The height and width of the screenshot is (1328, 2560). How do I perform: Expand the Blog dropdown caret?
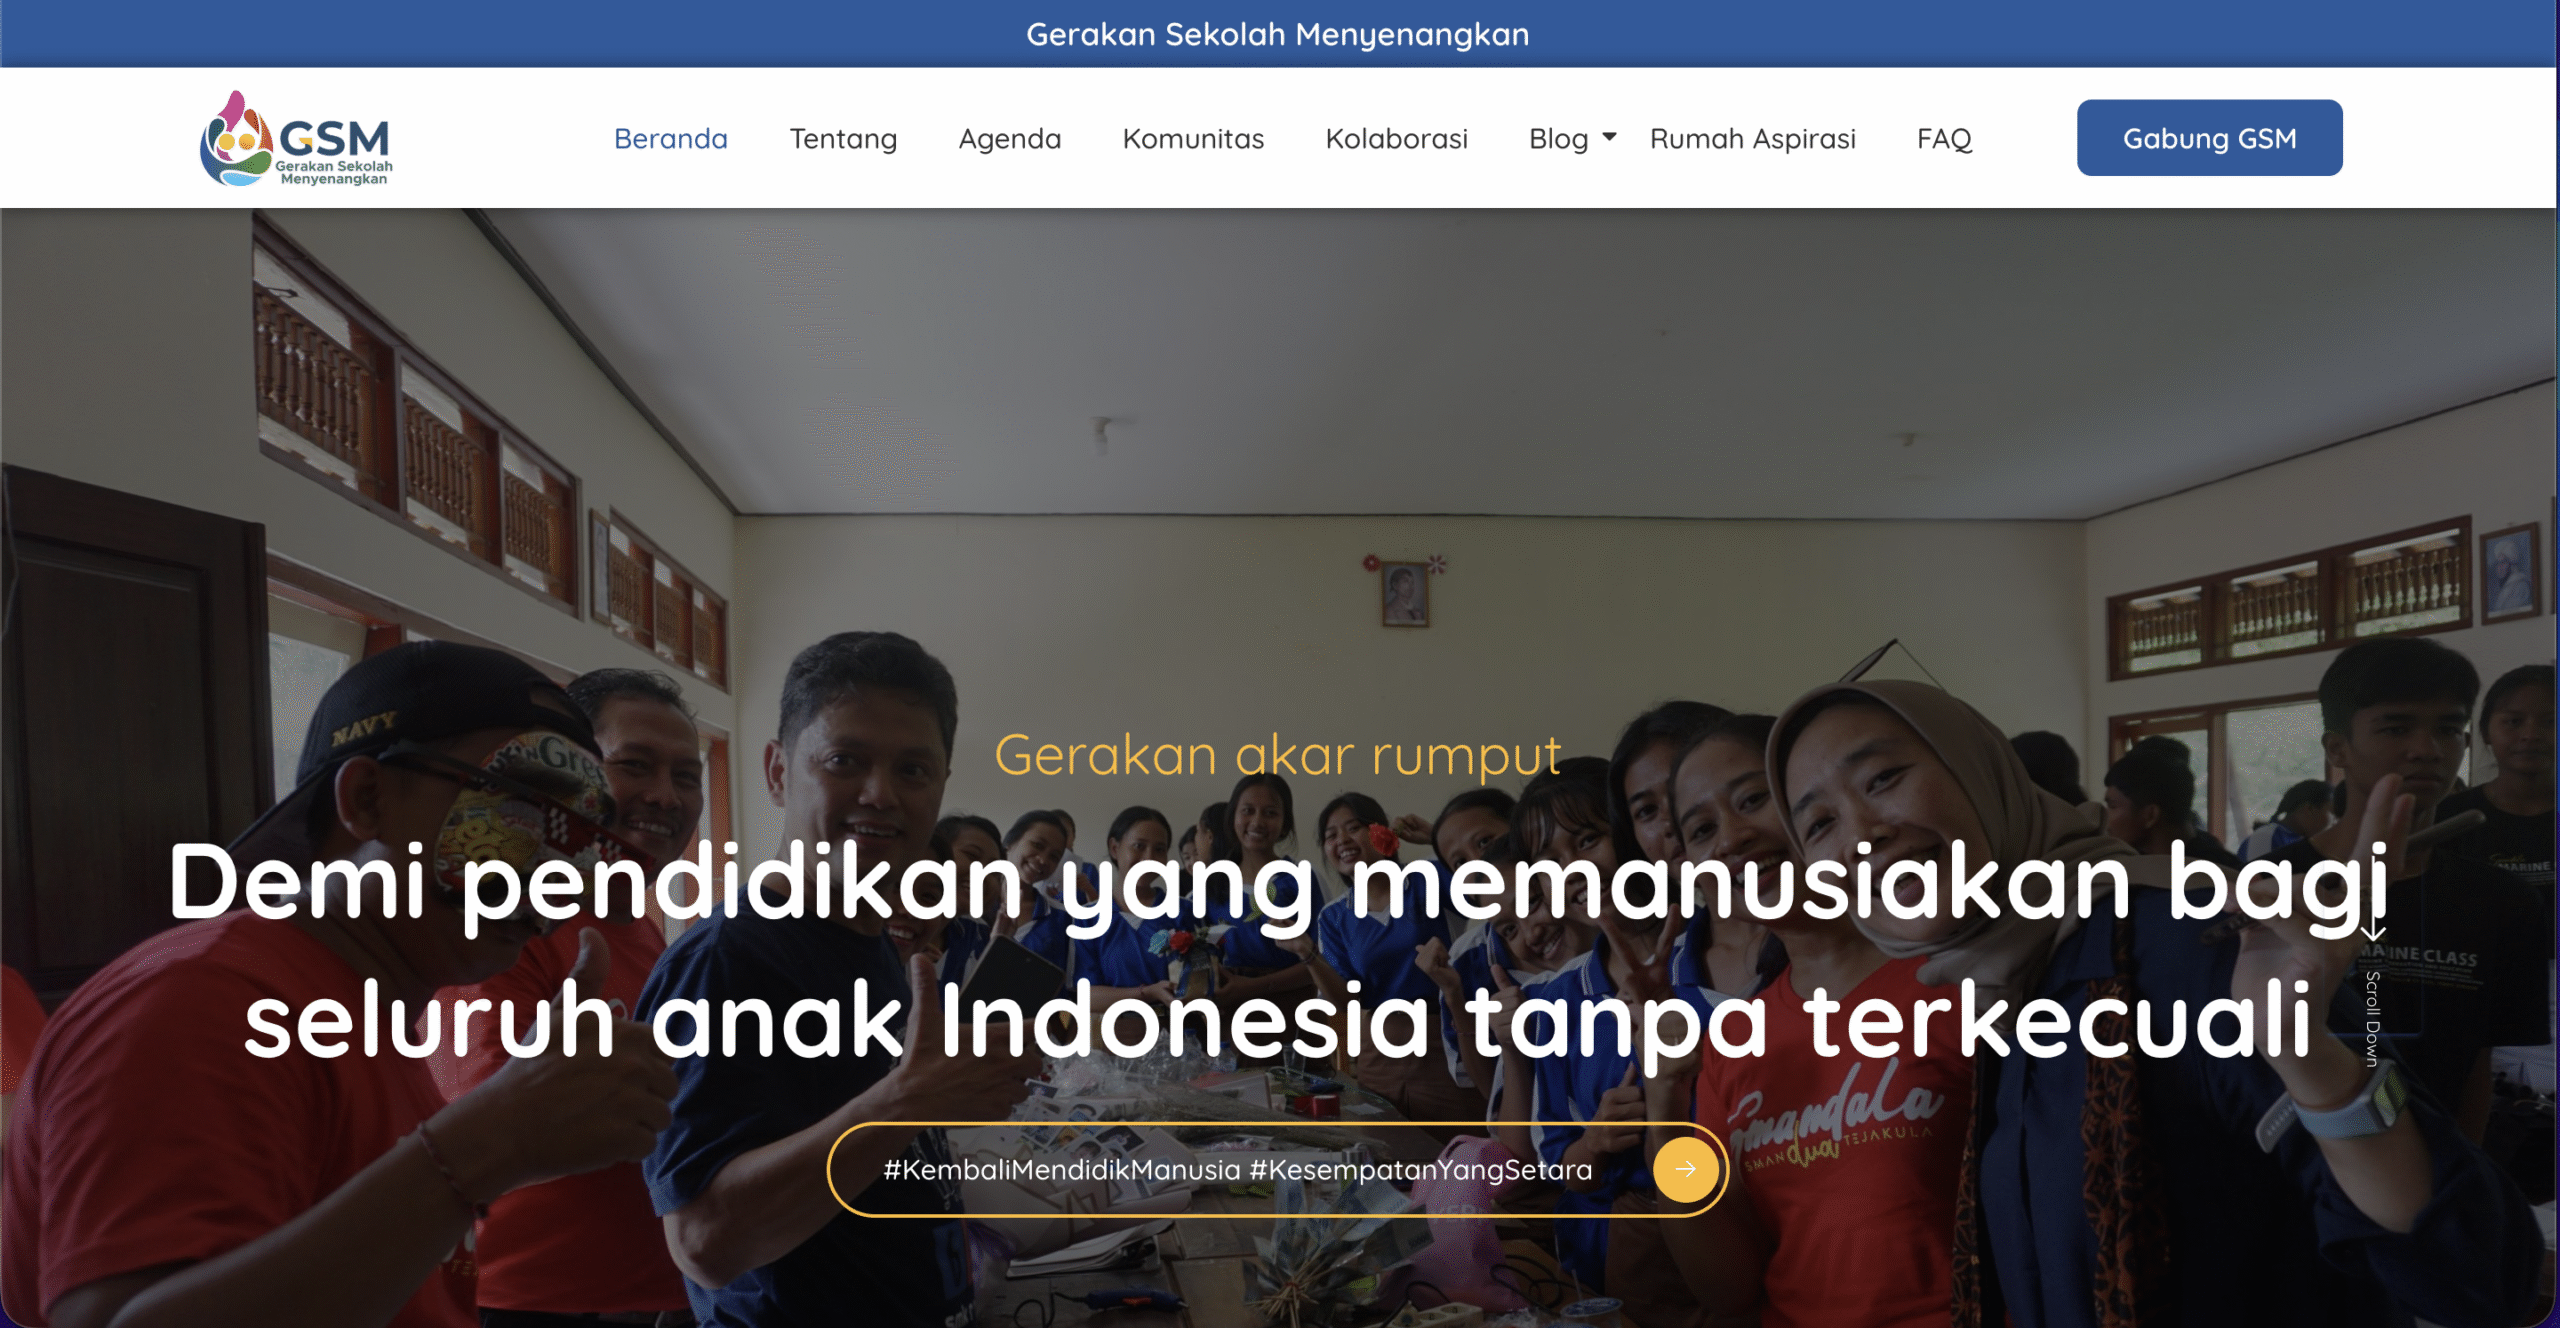coord(1609,137)
